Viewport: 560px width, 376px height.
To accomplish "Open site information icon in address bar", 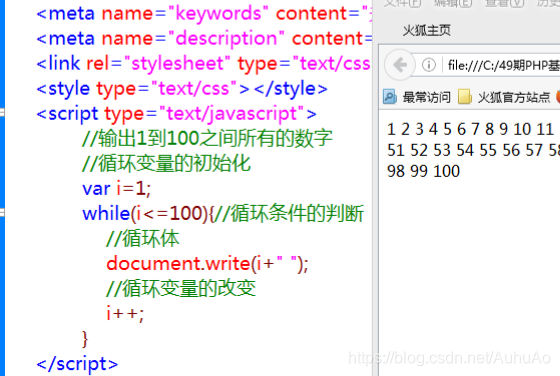I will pyautogui.click(x=429, y=65).
